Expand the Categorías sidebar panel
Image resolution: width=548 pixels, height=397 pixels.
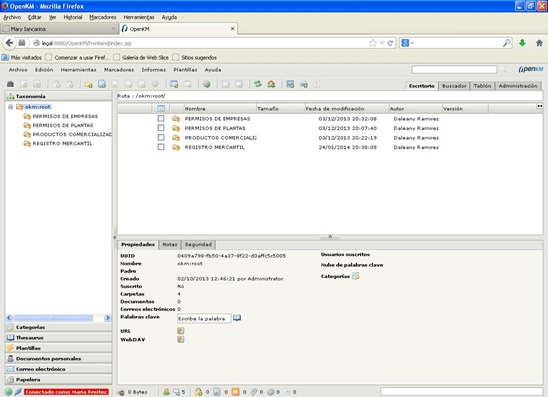(x=58, y=327)
